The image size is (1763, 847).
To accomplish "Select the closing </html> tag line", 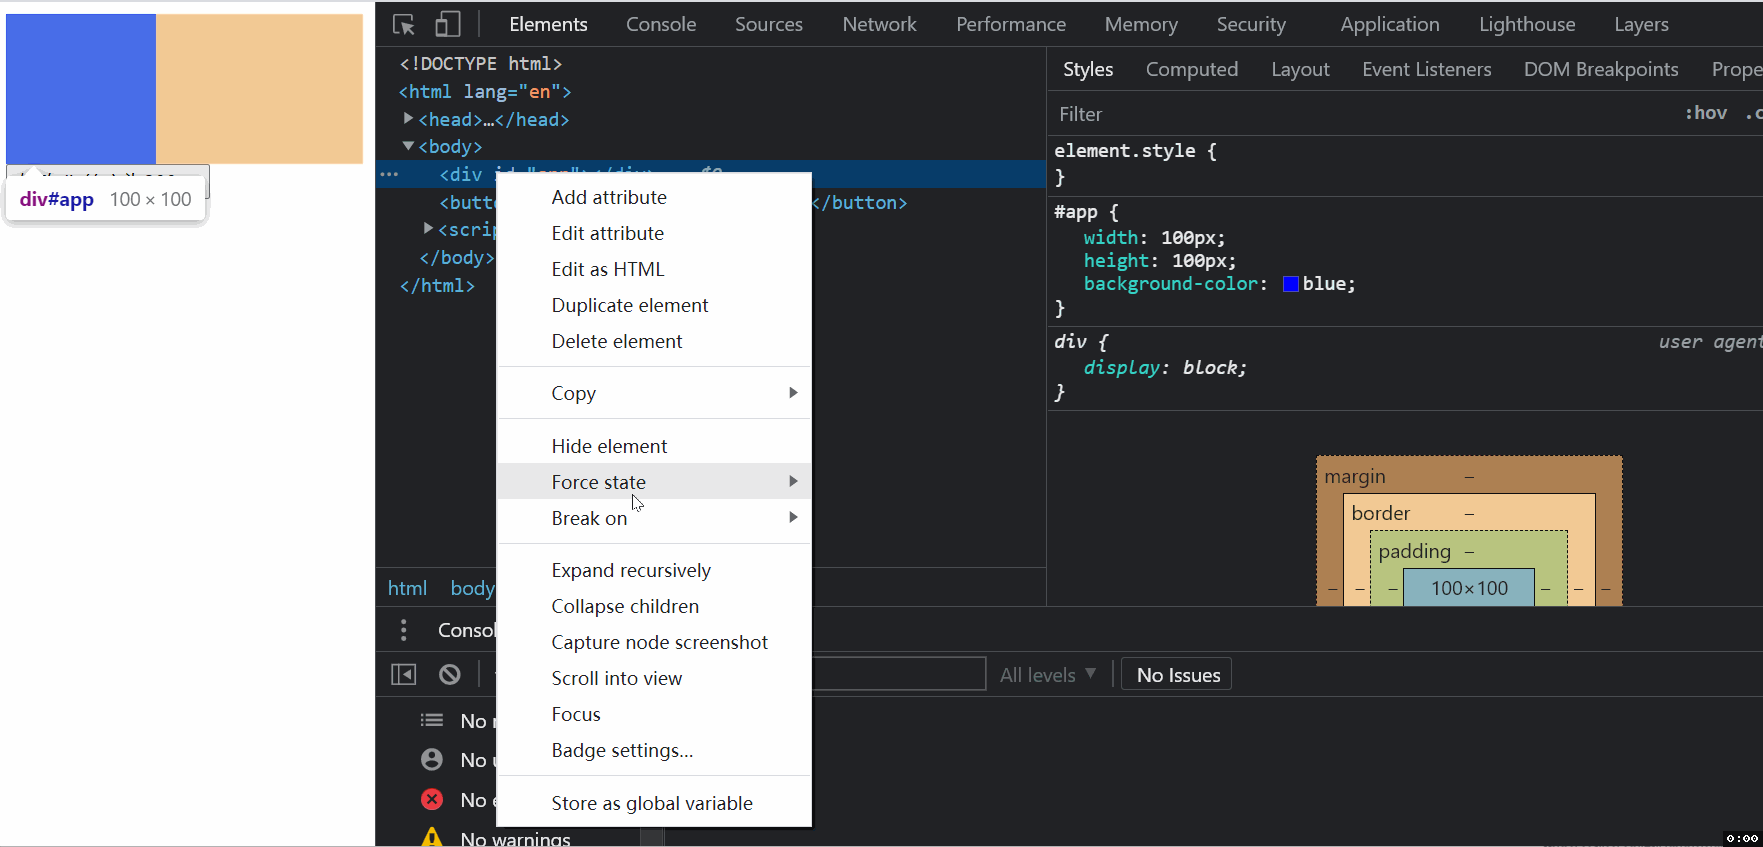I will click(437, 285).
